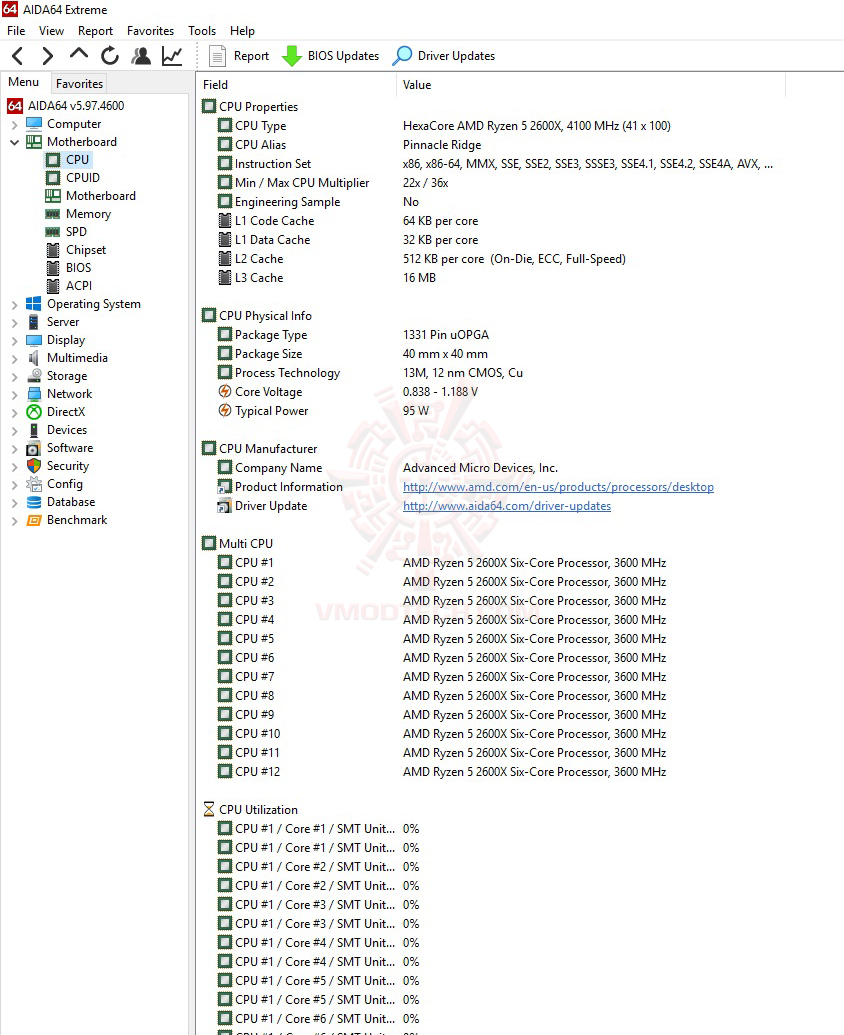Expand the Operating System node
Screen dimensions: 844x1035
click(x=15, y=304)
